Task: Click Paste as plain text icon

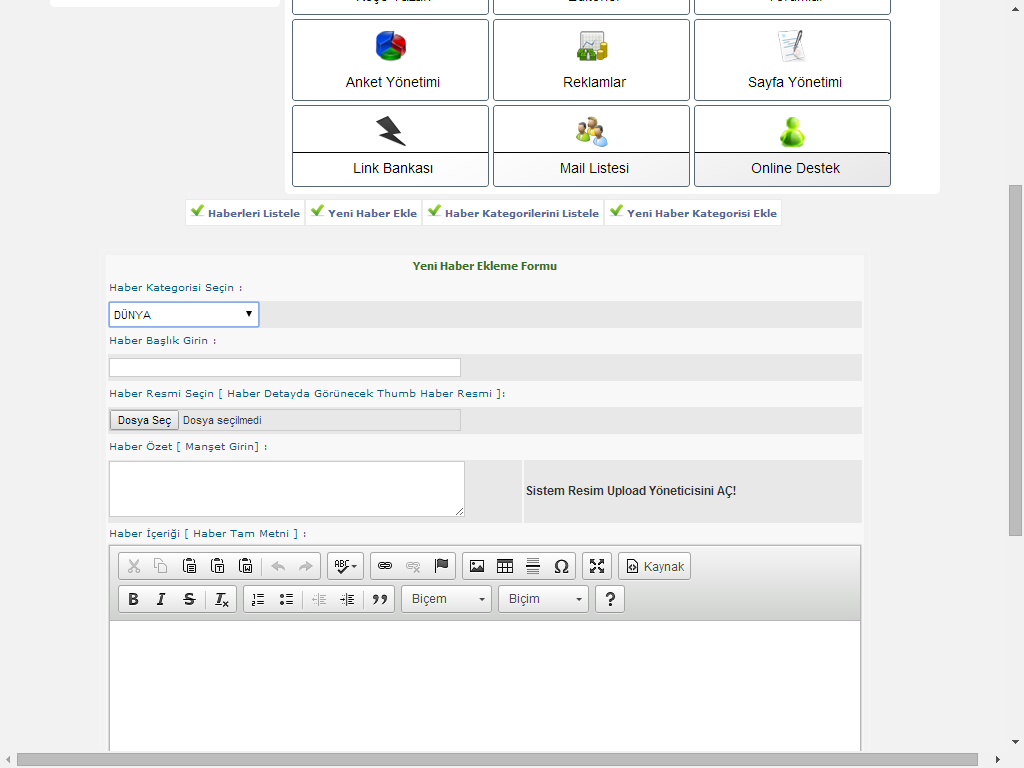Action: pyautogui.click(x=217, y=566)
